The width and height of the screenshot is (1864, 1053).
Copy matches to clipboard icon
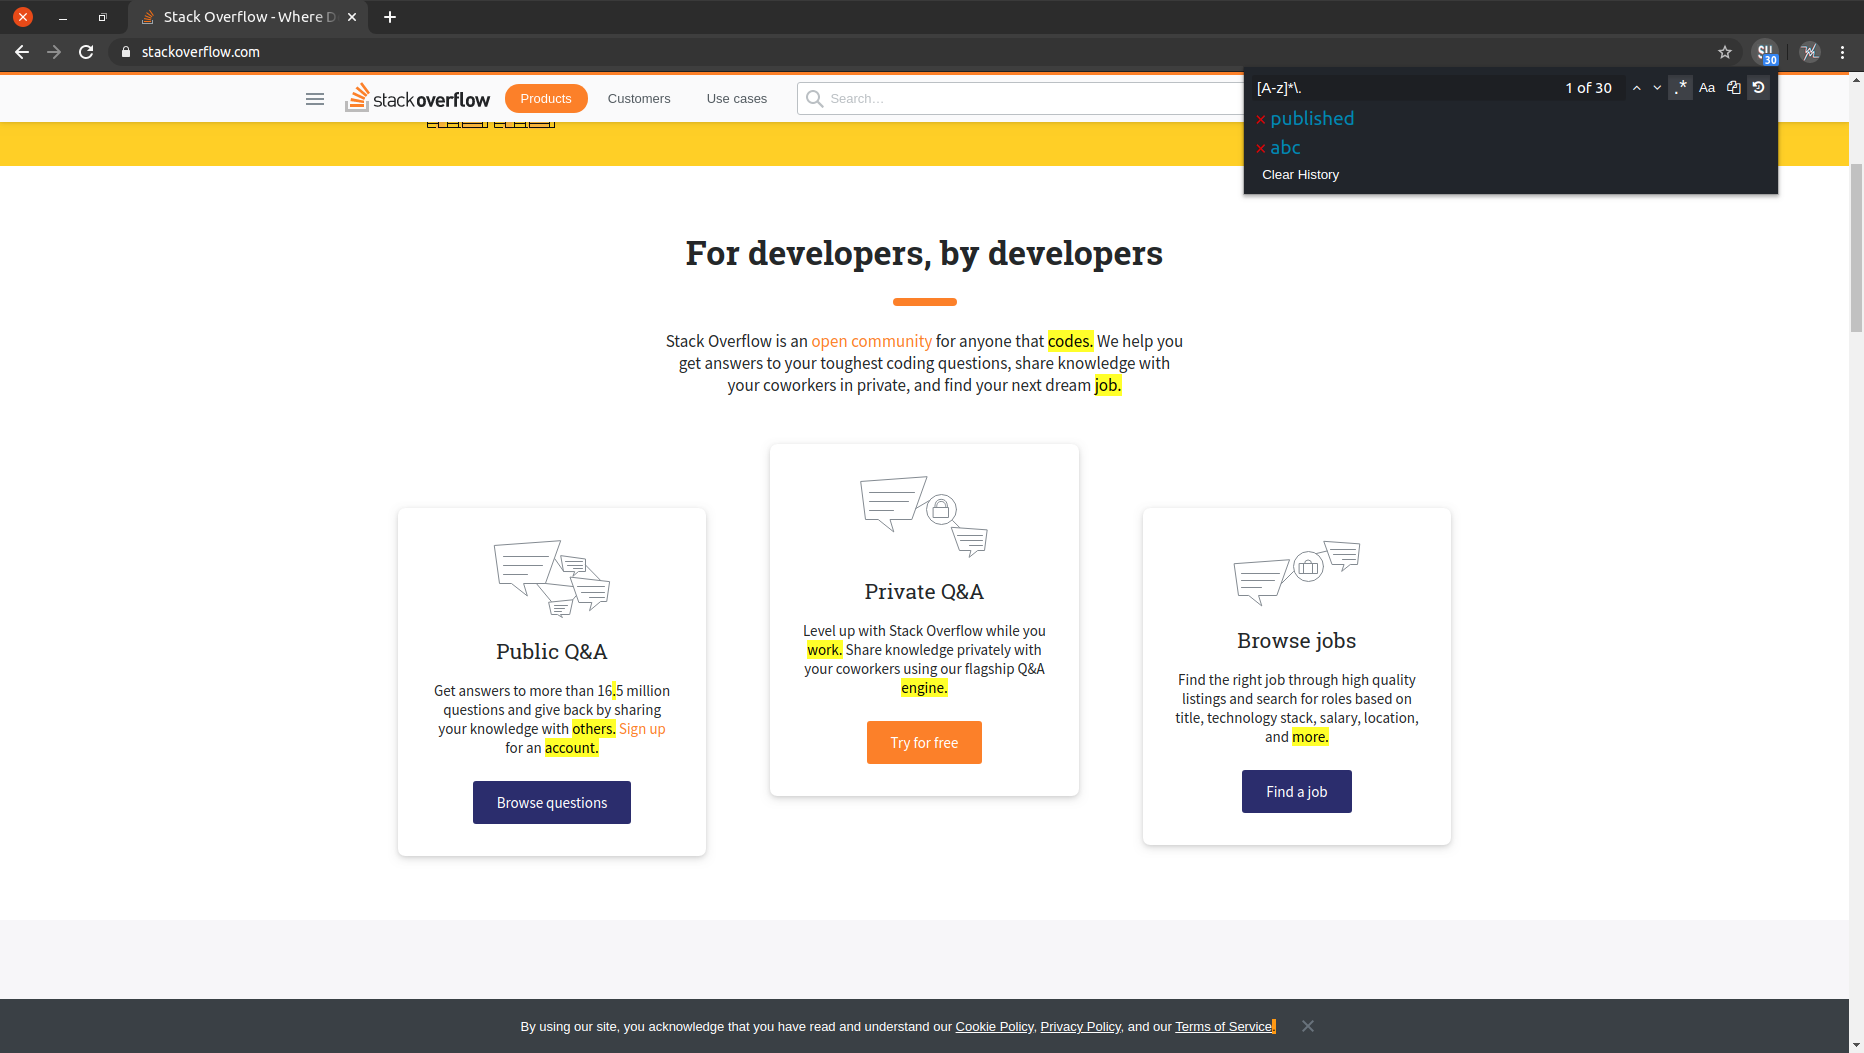click(1733, 88)
